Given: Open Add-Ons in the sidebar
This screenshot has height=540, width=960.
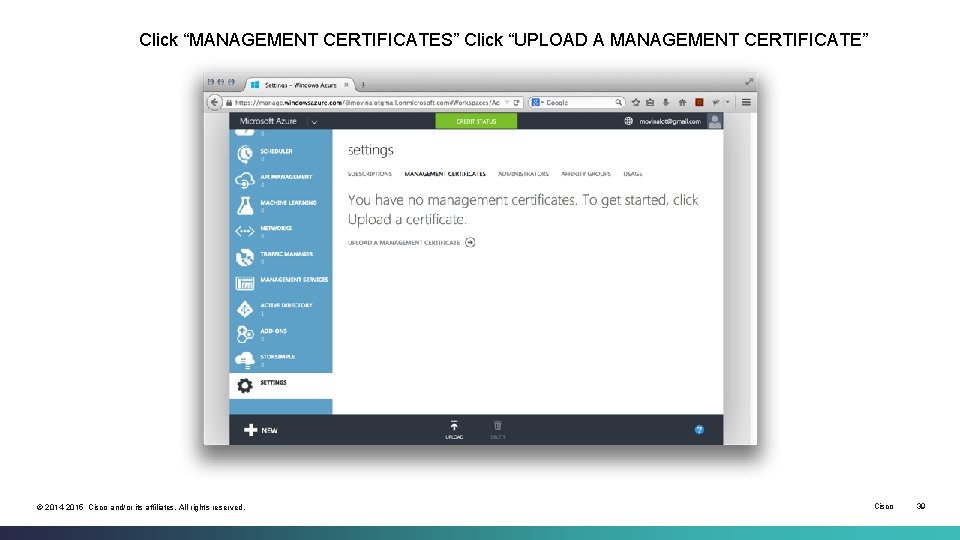Looking at the screenshot, I should (x=280, y=334).
